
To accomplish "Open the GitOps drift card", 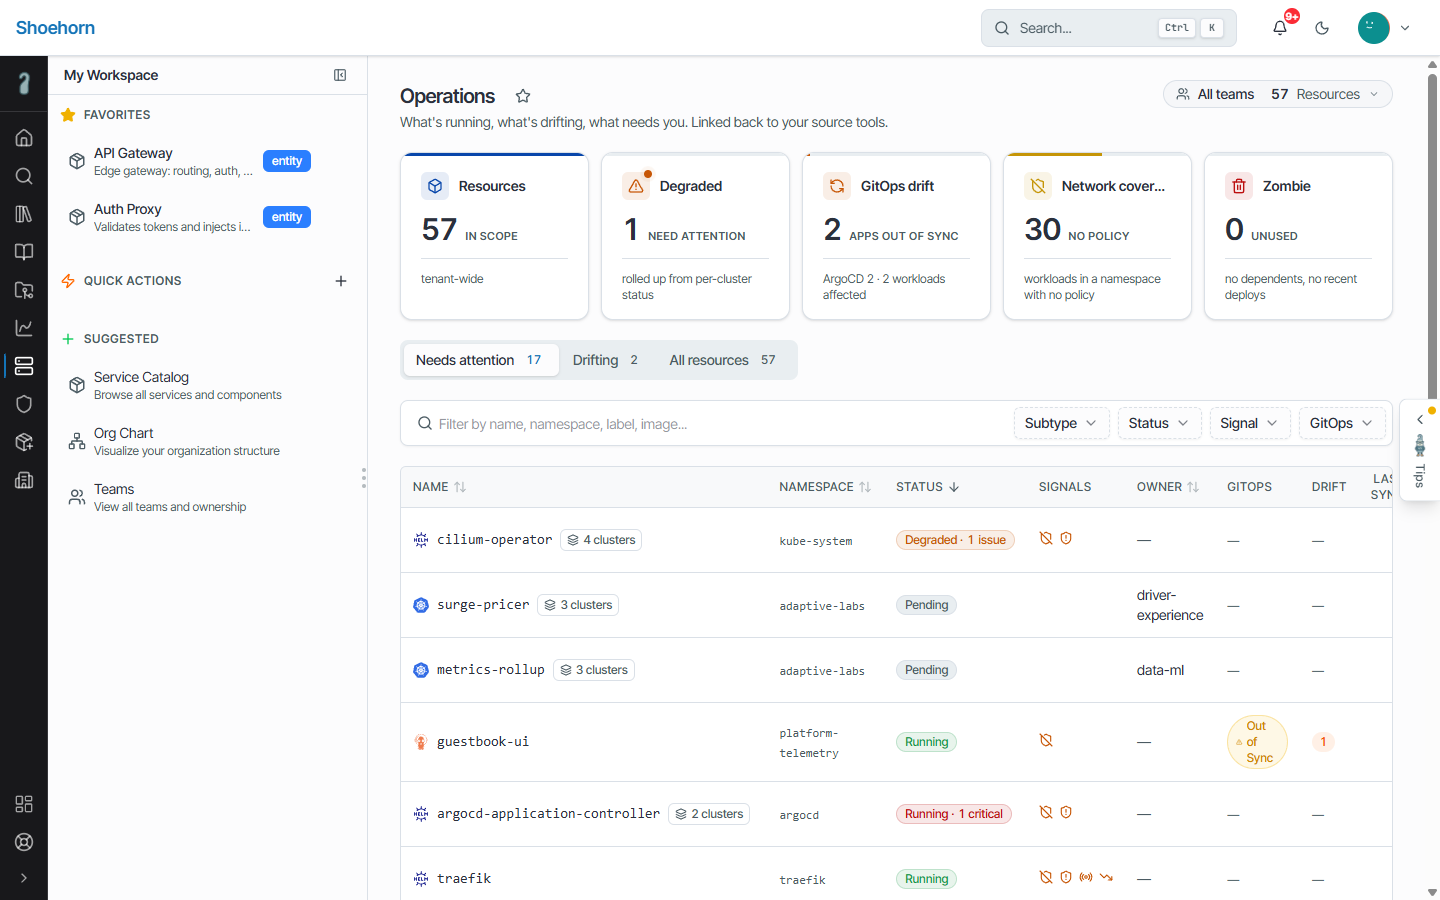I will (896, 236).
